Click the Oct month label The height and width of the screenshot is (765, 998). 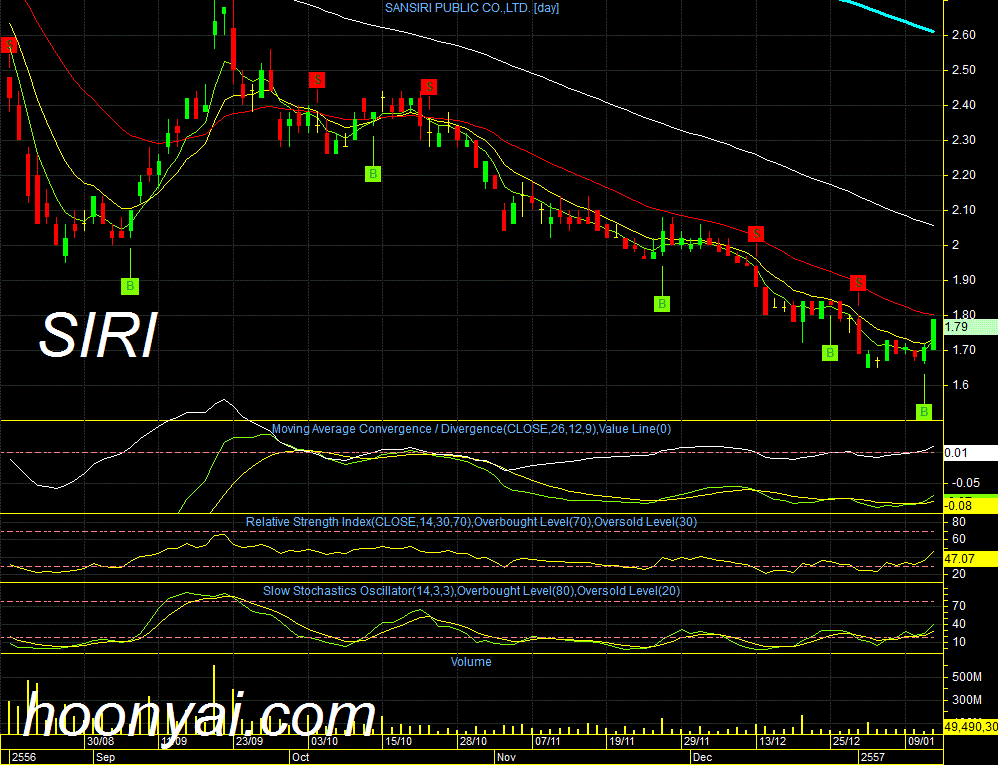[x=300, y=757]
